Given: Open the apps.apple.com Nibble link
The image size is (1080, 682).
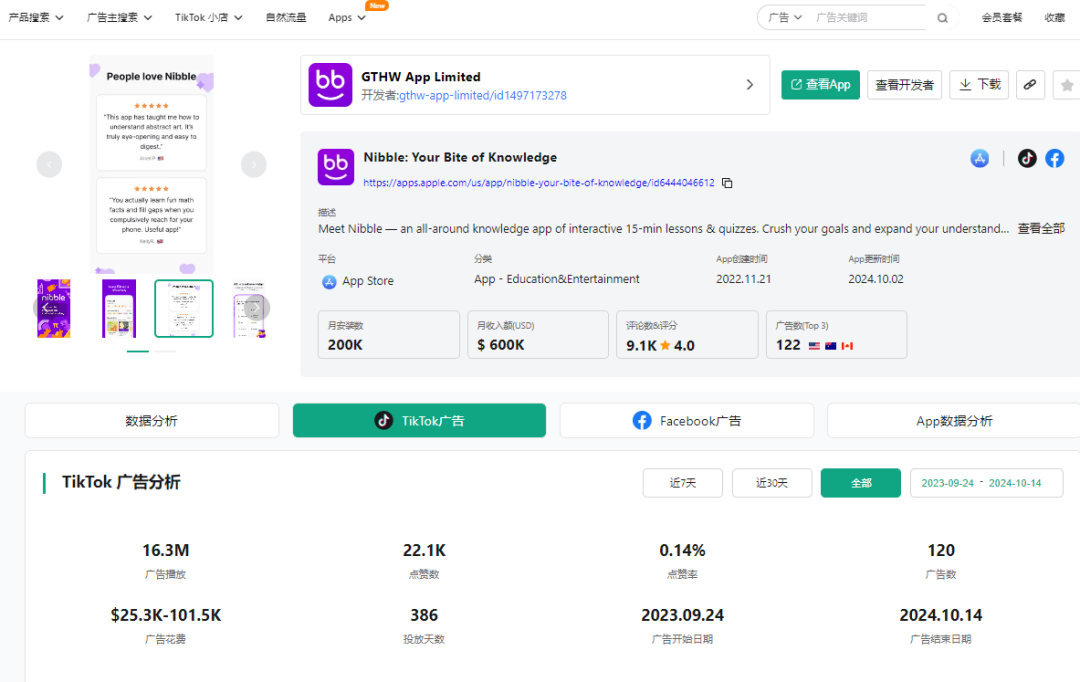Looking at the screenshot, I should pyautogui.click(x=539, y=183).
